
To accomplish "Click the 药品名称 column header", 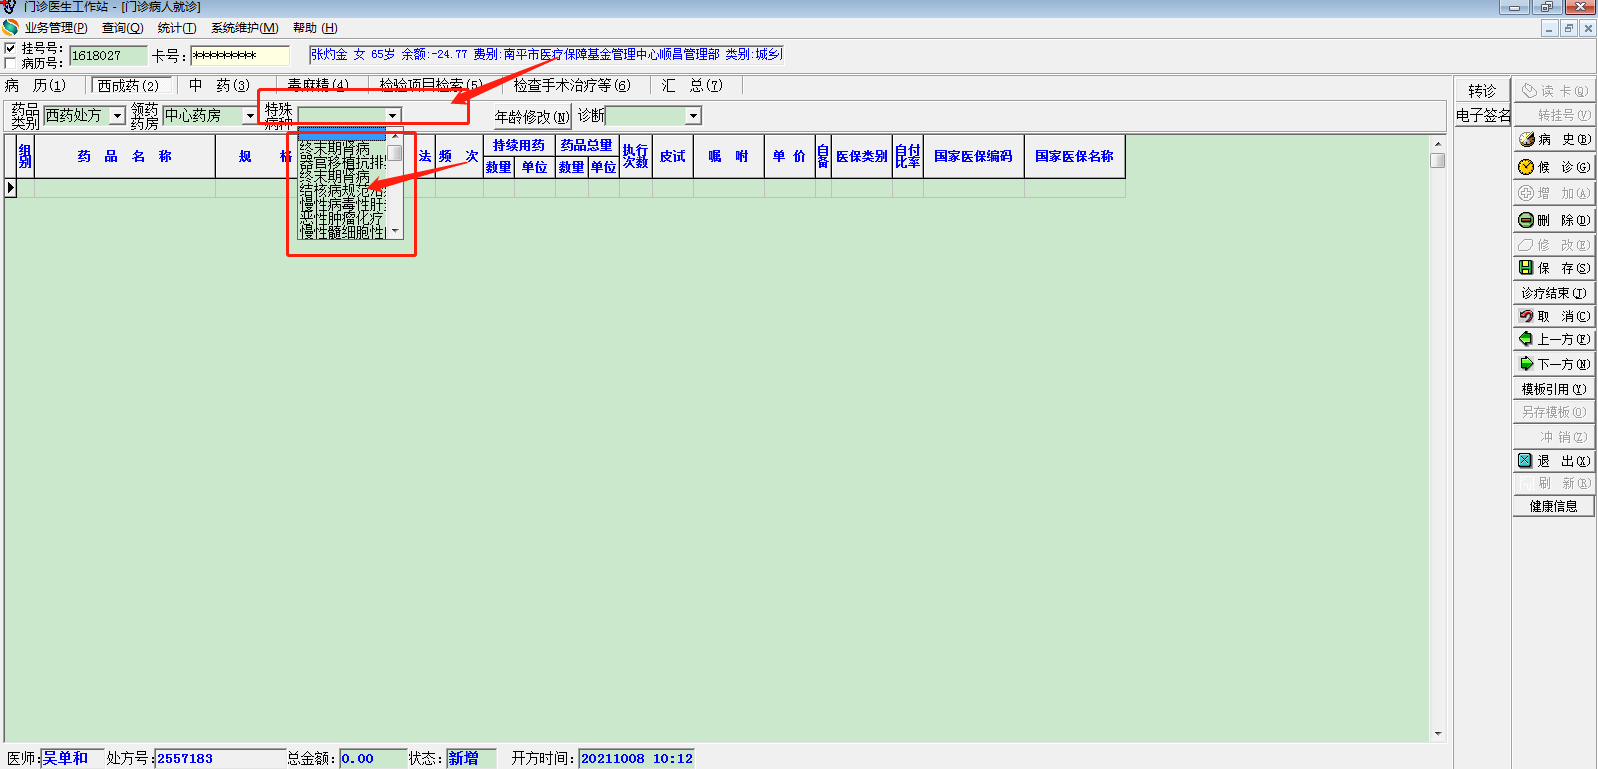I will [125, 157].
